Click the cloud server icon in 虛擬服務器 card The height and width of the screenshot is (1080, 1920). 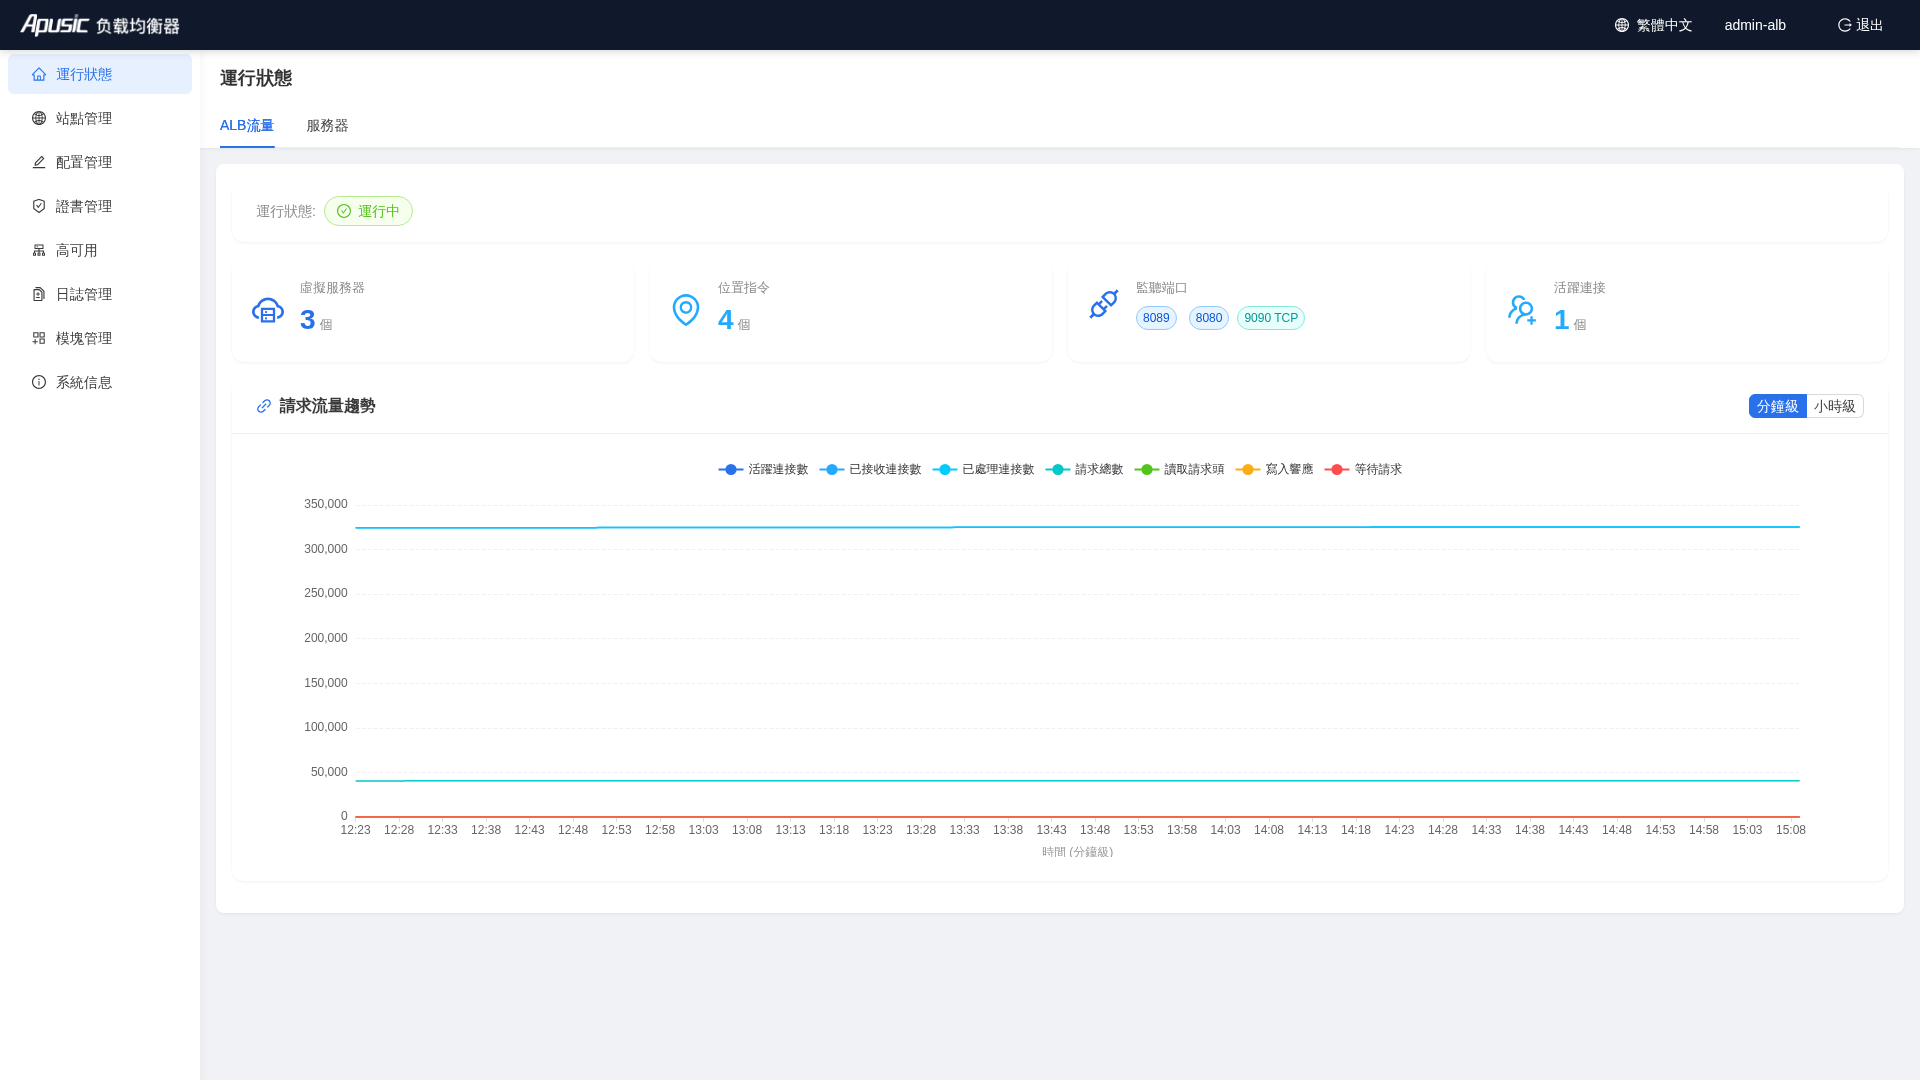pyautogui.click(x=268, y=310)
